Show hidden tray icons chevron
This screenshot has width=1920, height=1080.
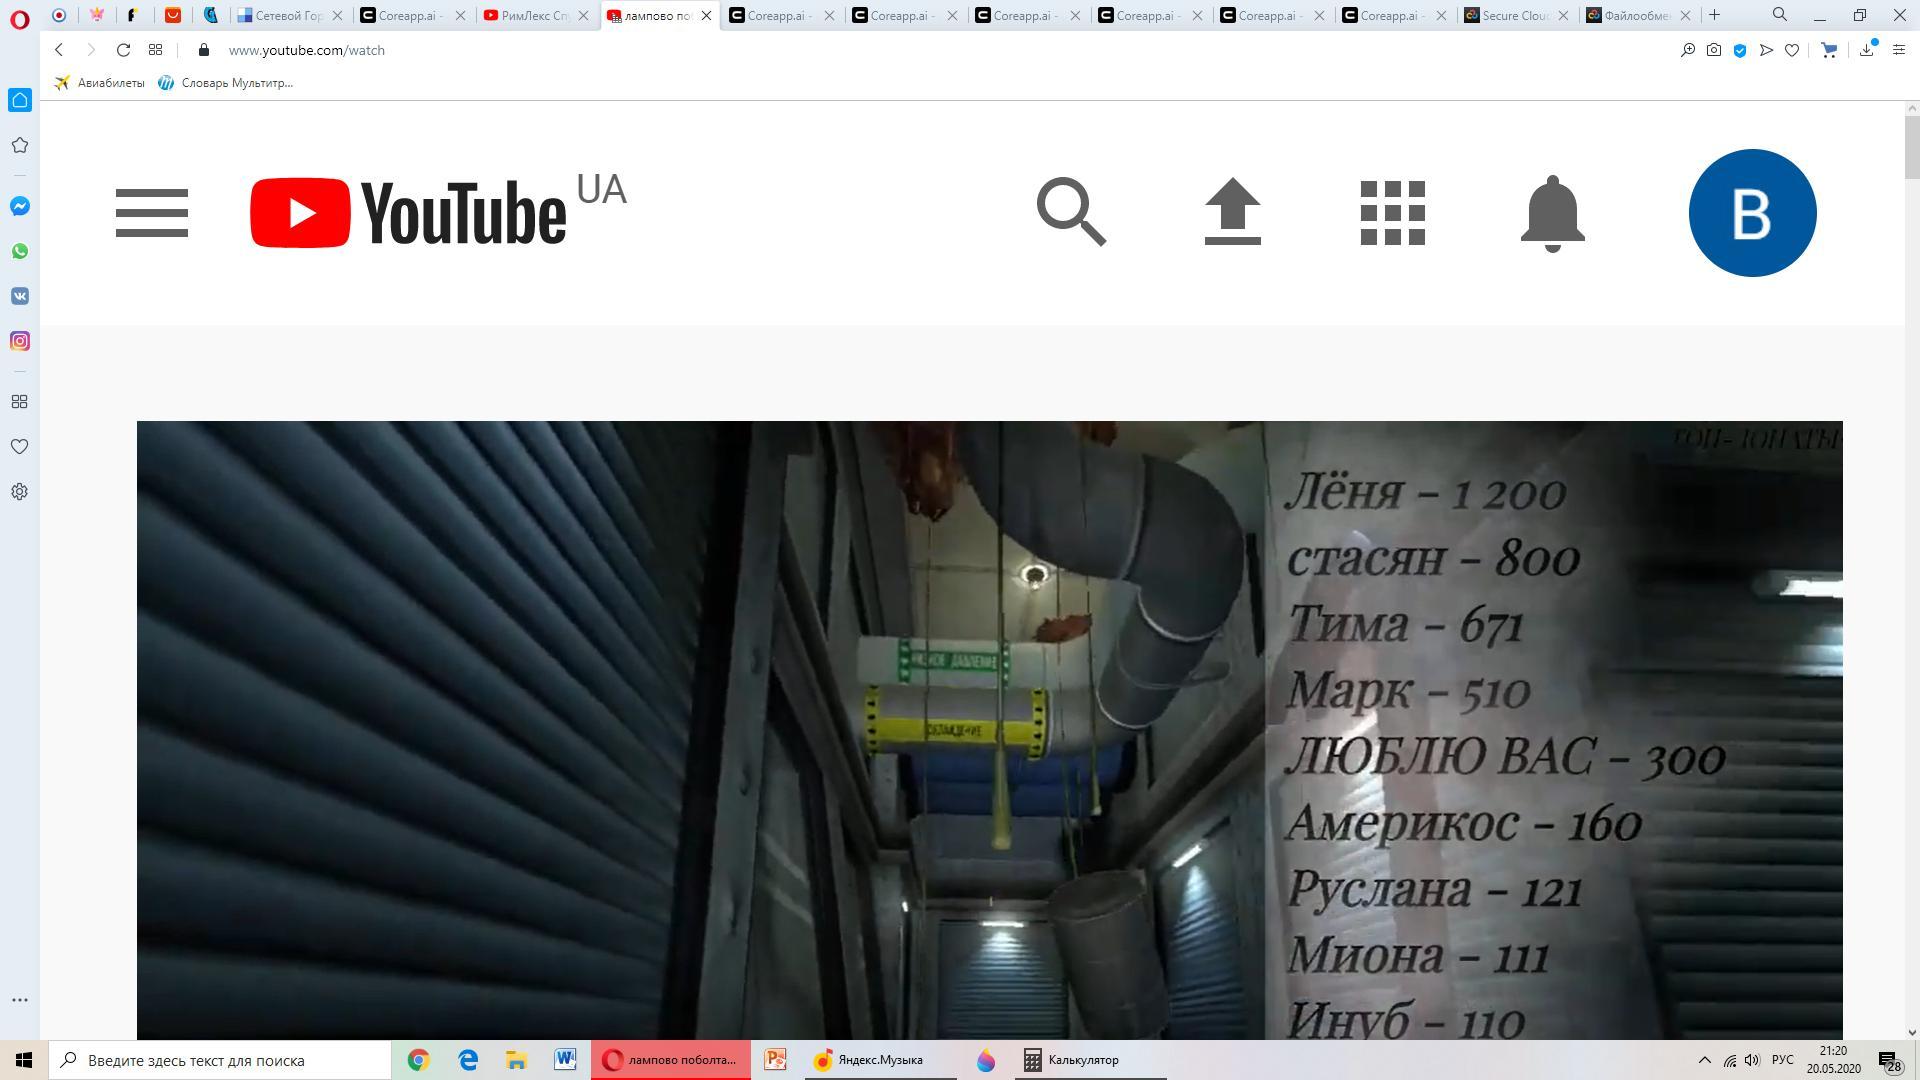coord(1705,1060)
